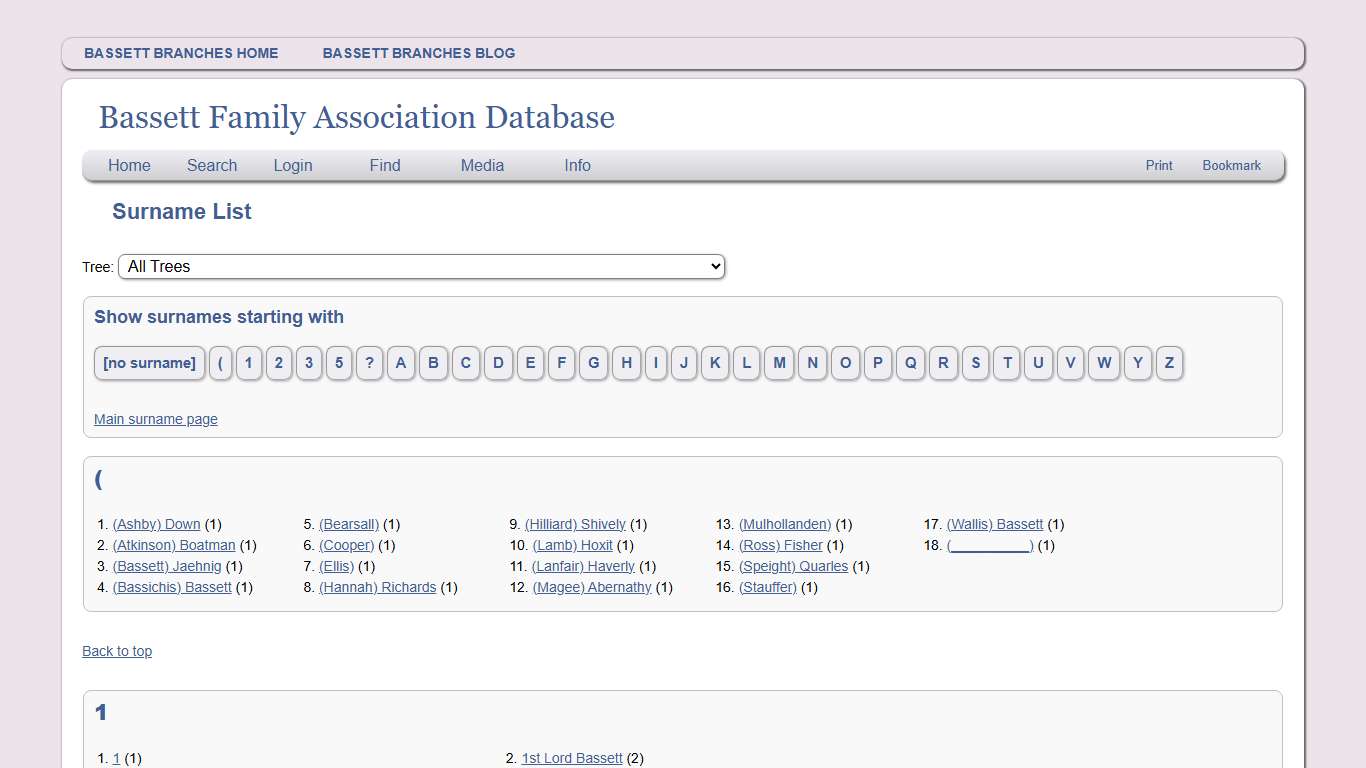The height and width of the screenshot is (768, 1366).
Task: Show surnames starting with Z
Action: [1169, 363]
